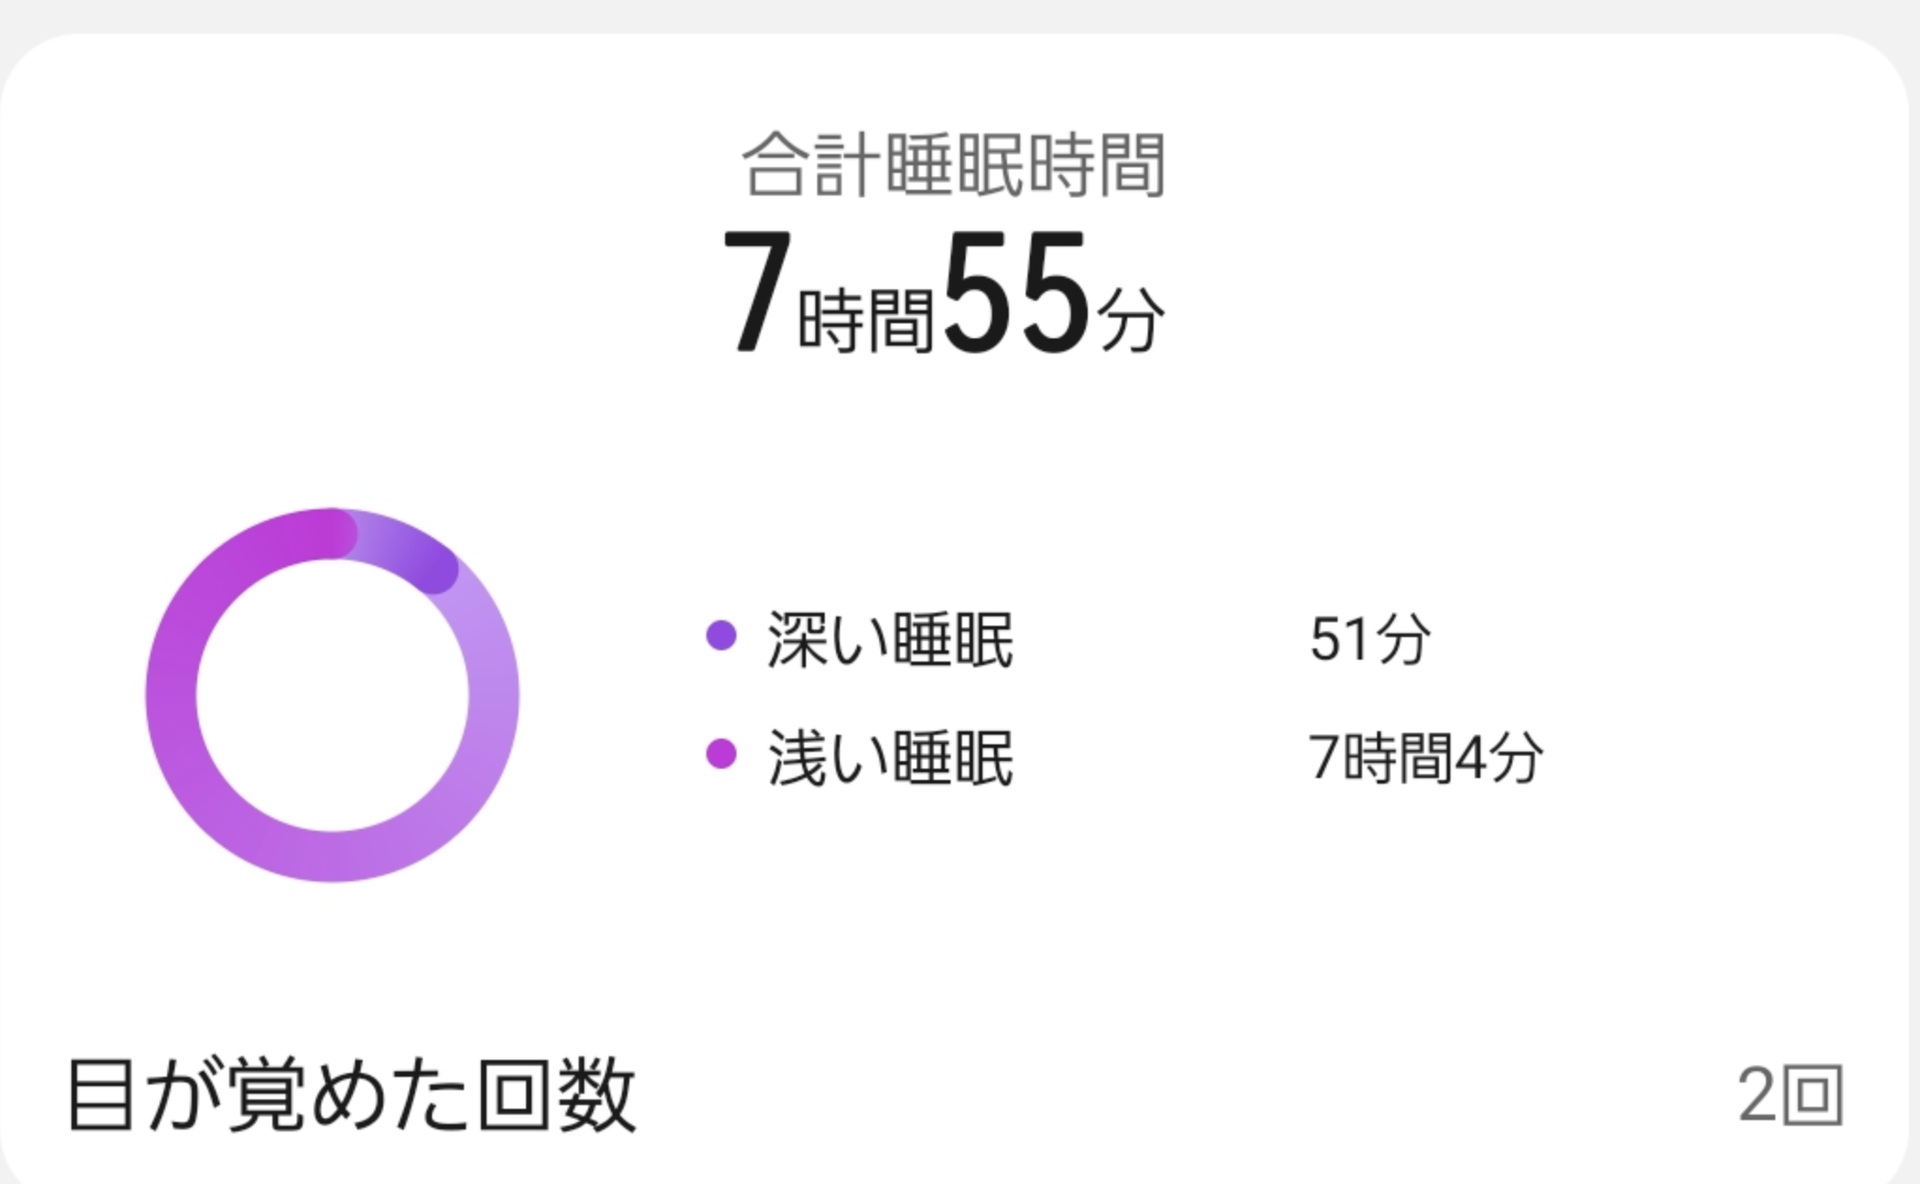1920x1184 pixels.
Task: Tap the rounded magenta end cap of the ring
Action: (x=334, y=534)
